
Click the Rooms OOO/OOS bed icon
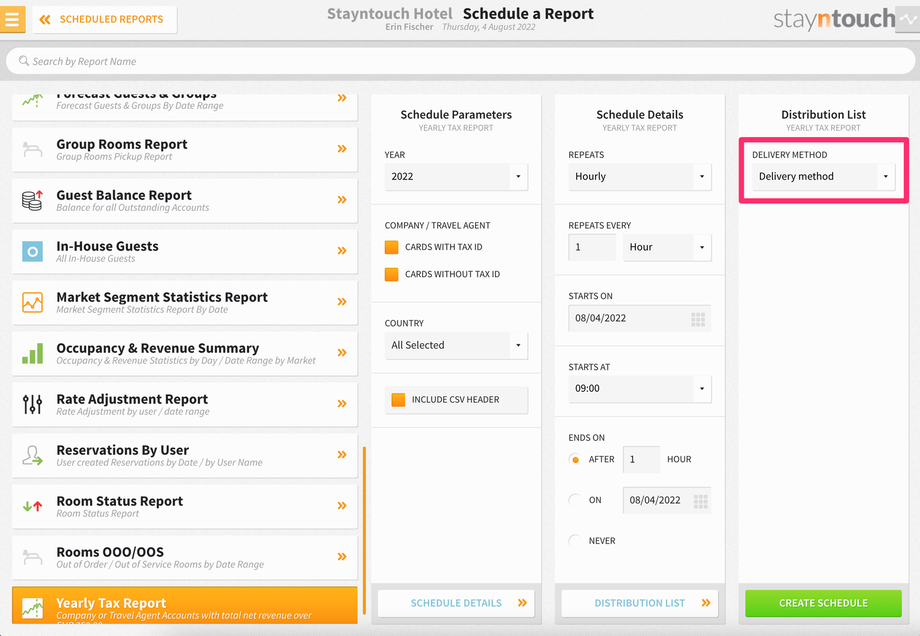(32, 557)
